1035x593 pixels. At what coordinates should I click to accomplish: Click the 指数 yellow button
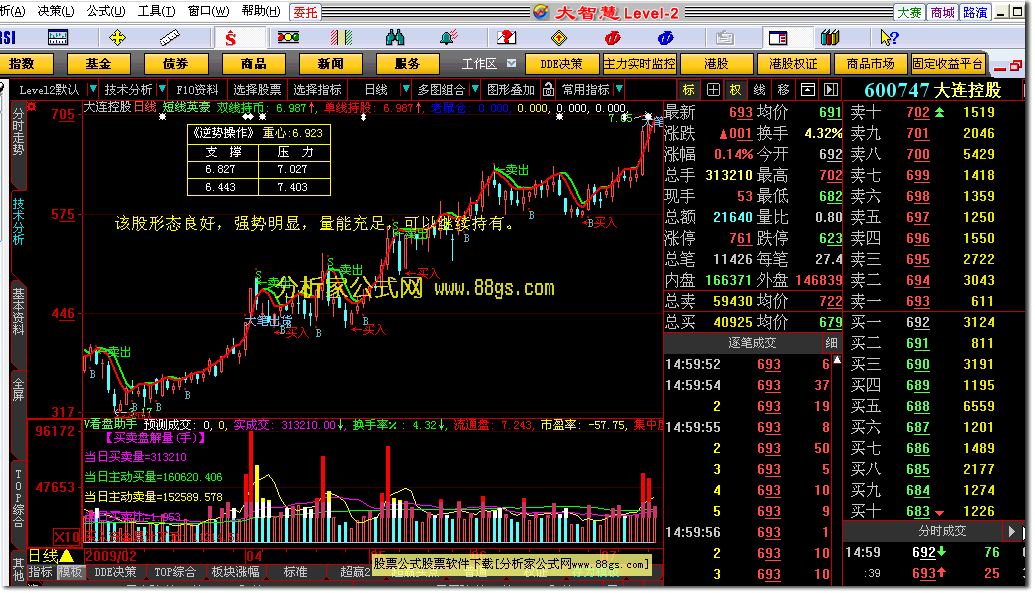coord(21,63)
